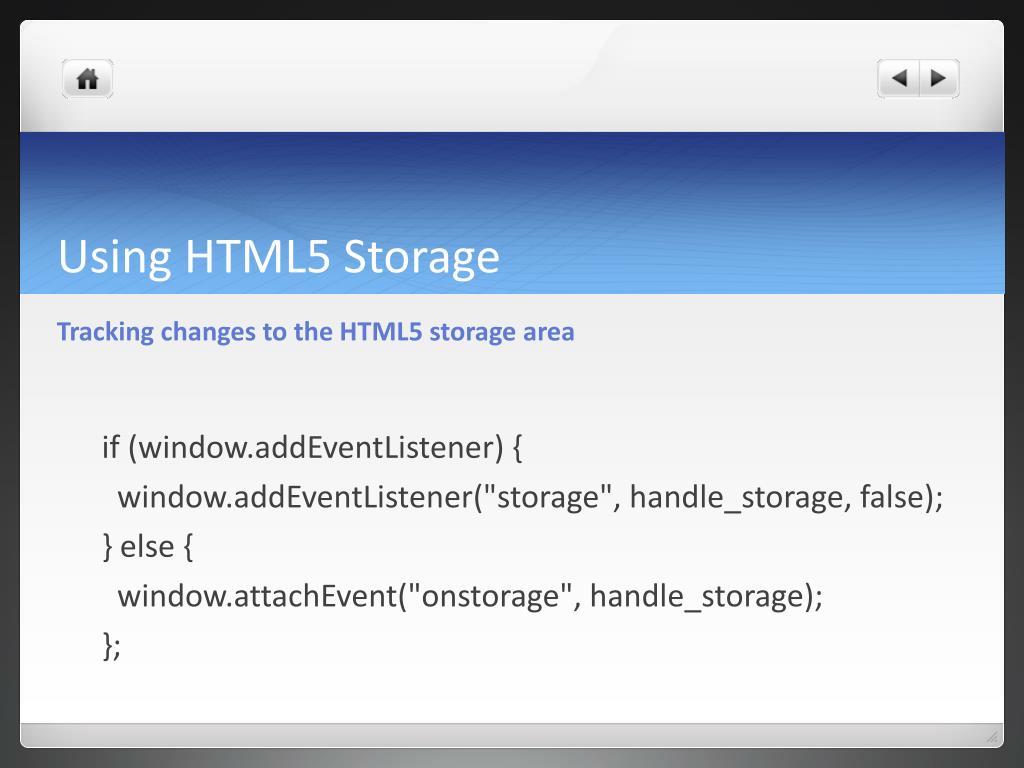
Task: Click the word "Storage" in the slide title
Action: pos(421,257)
